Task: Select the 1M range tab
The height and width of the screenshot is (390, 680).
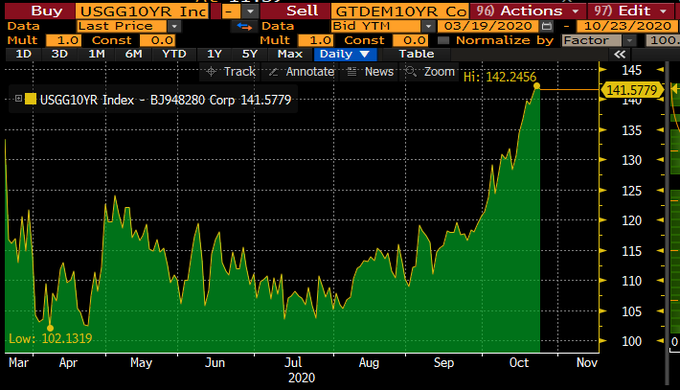Action: (x=96, y=54)
